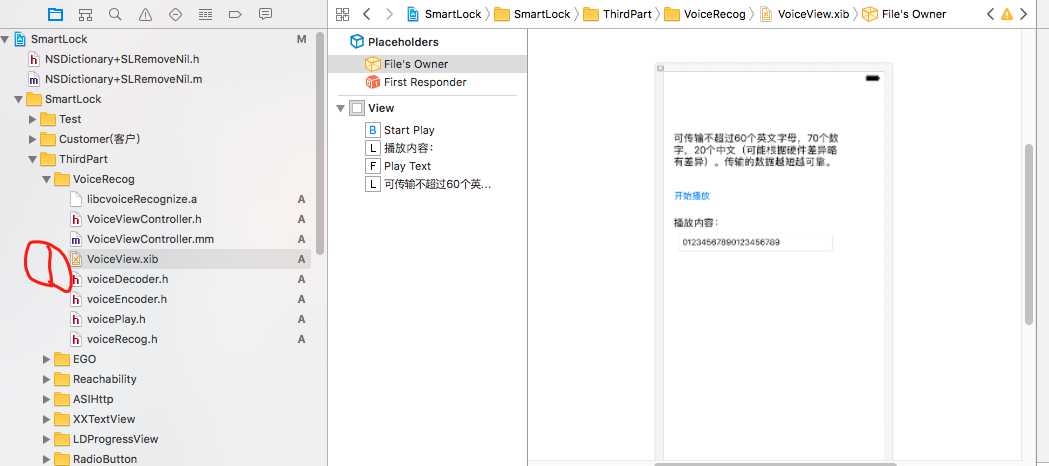Expand the ASIHttp folder

[x=46, y=399]
